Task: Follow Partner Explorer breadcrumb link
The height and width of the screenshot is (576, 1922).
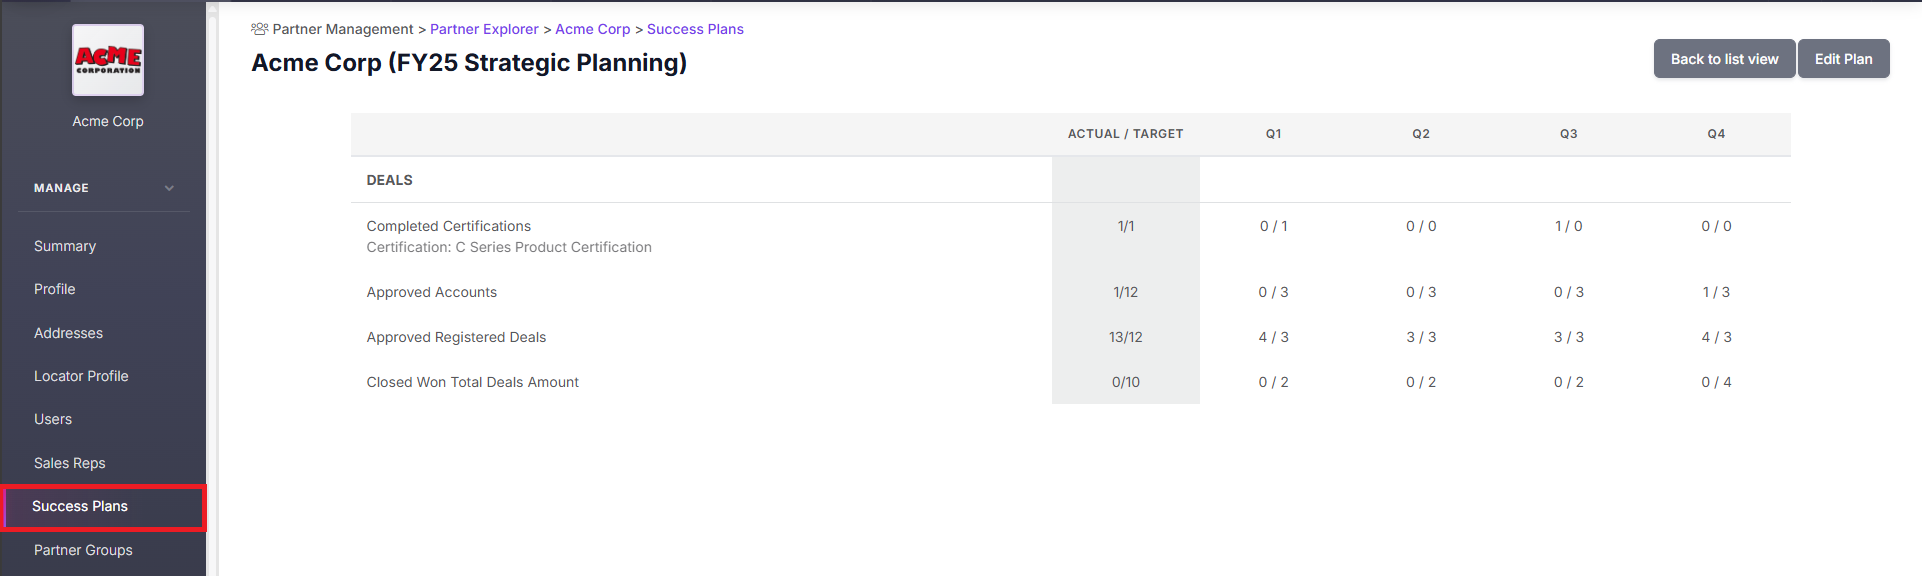Action: click(484, 29)
